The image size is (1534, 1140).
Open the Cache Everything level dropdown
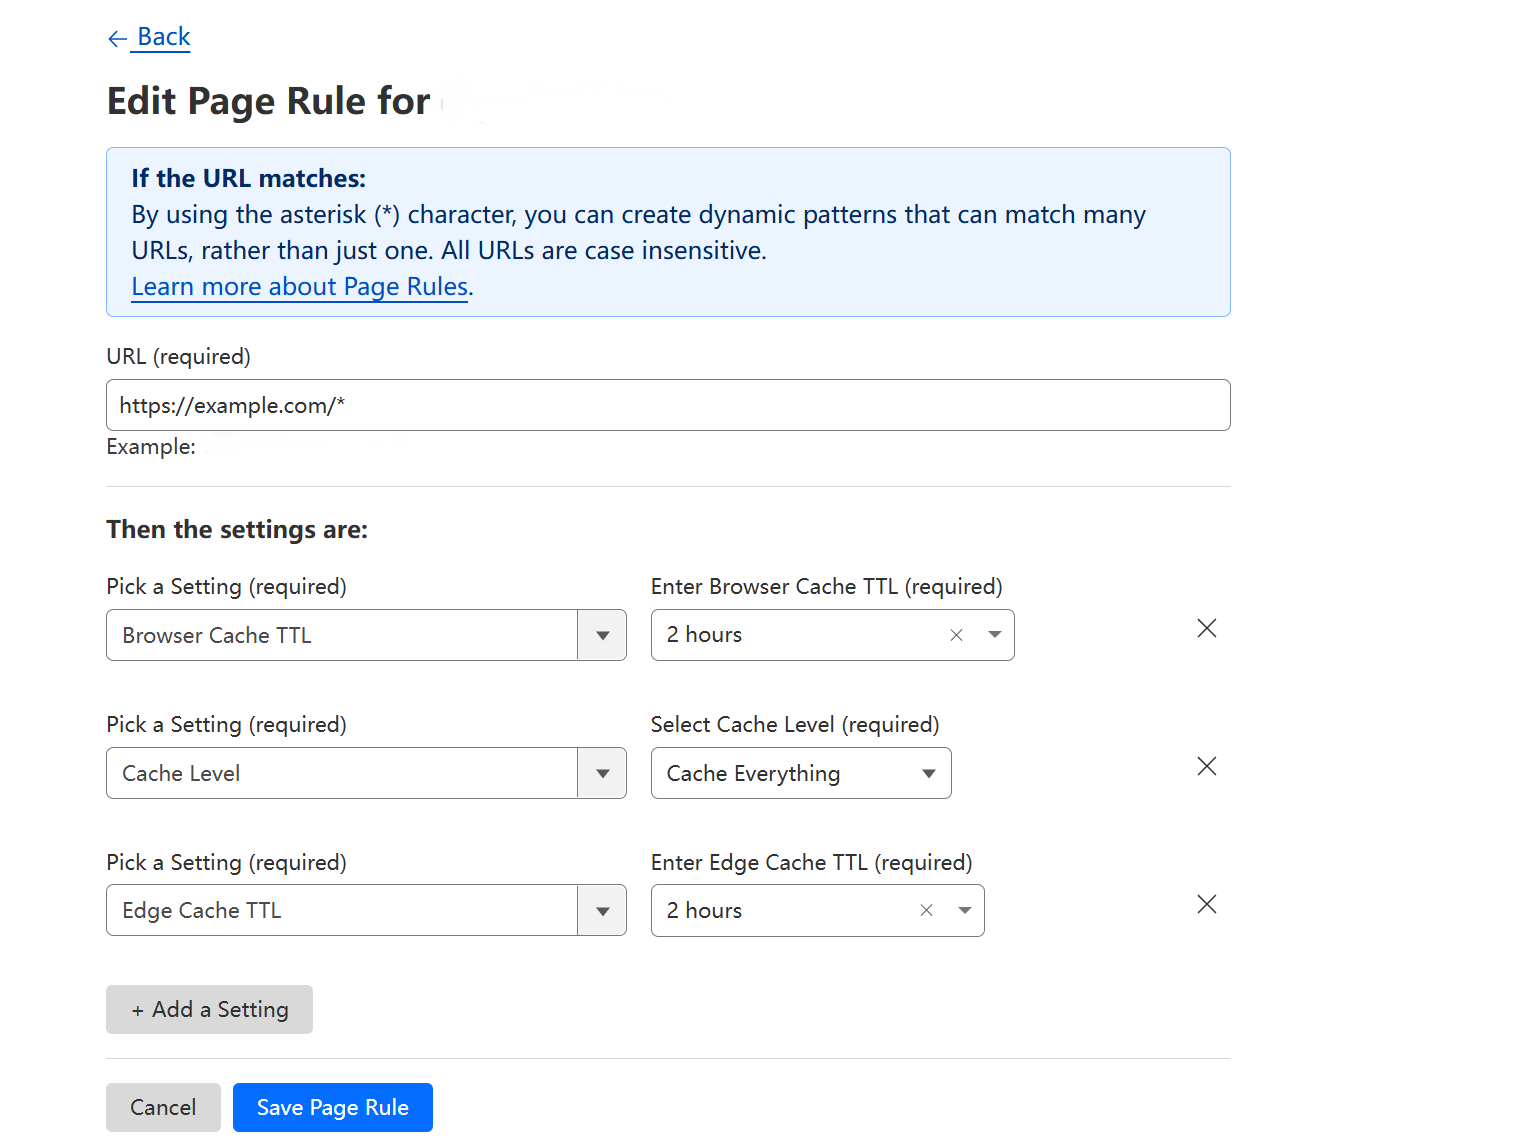(x=801, y=773)
